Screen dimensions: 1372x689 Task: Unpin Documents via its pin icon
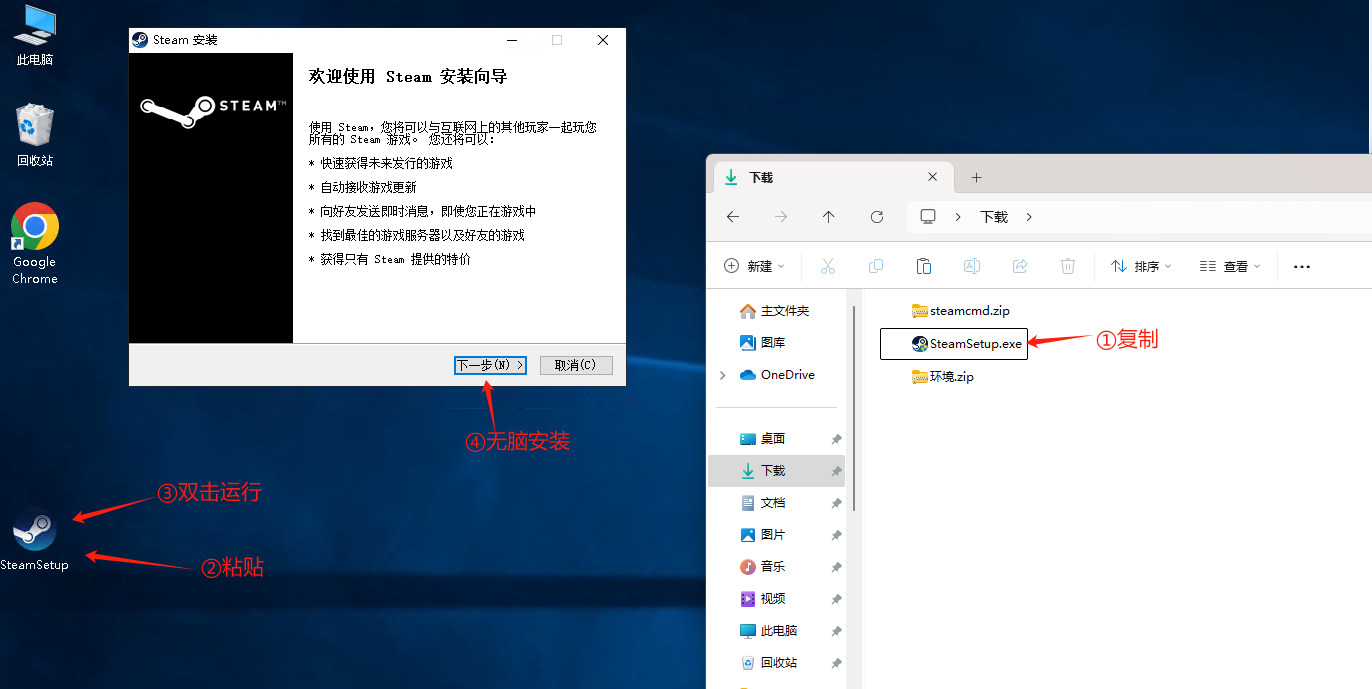[836, 503]
